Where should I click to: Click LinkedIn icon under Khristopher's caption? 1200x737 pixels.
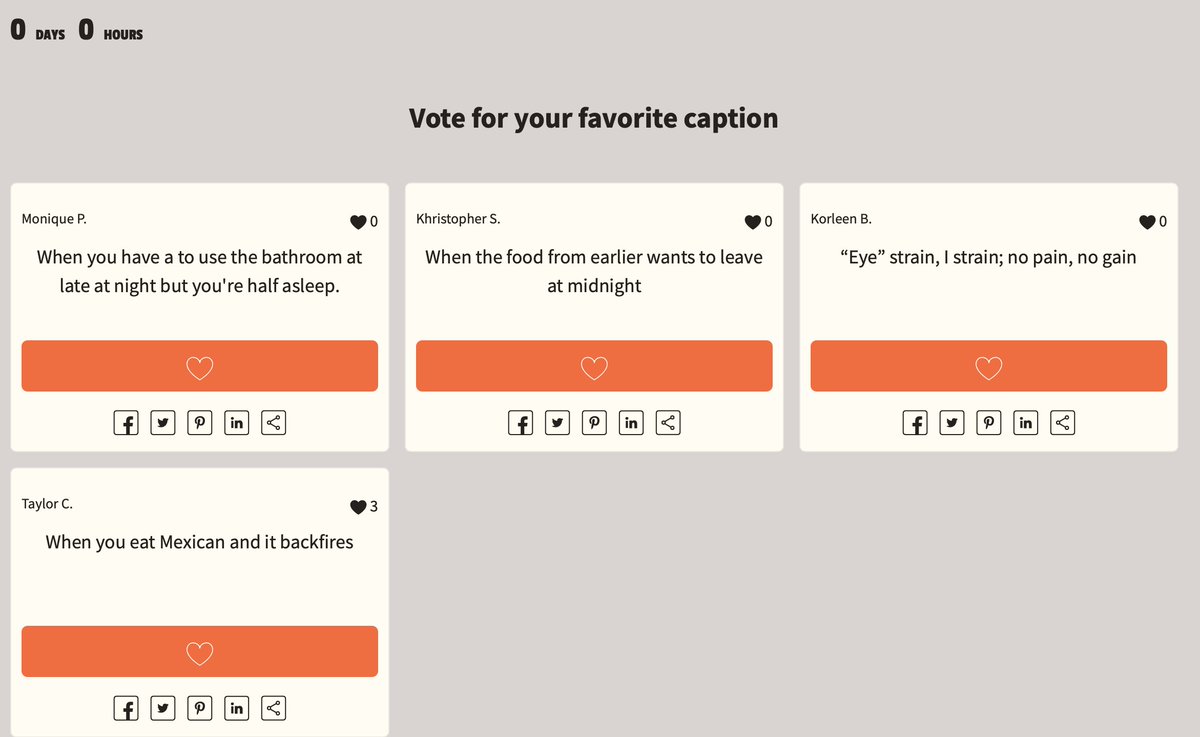[x=631, y=423]
